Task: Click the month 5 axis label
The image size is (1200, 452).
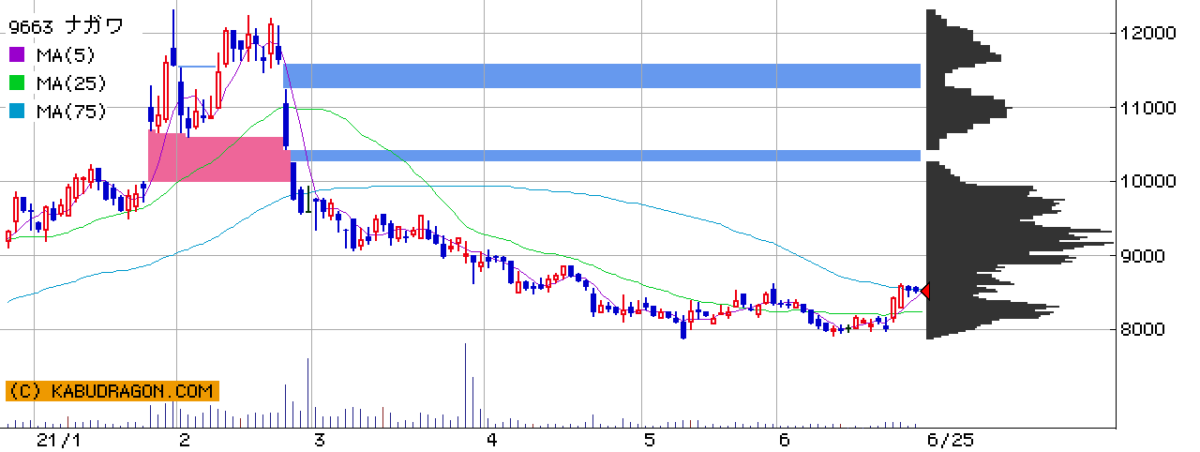Action: [649, 440]
